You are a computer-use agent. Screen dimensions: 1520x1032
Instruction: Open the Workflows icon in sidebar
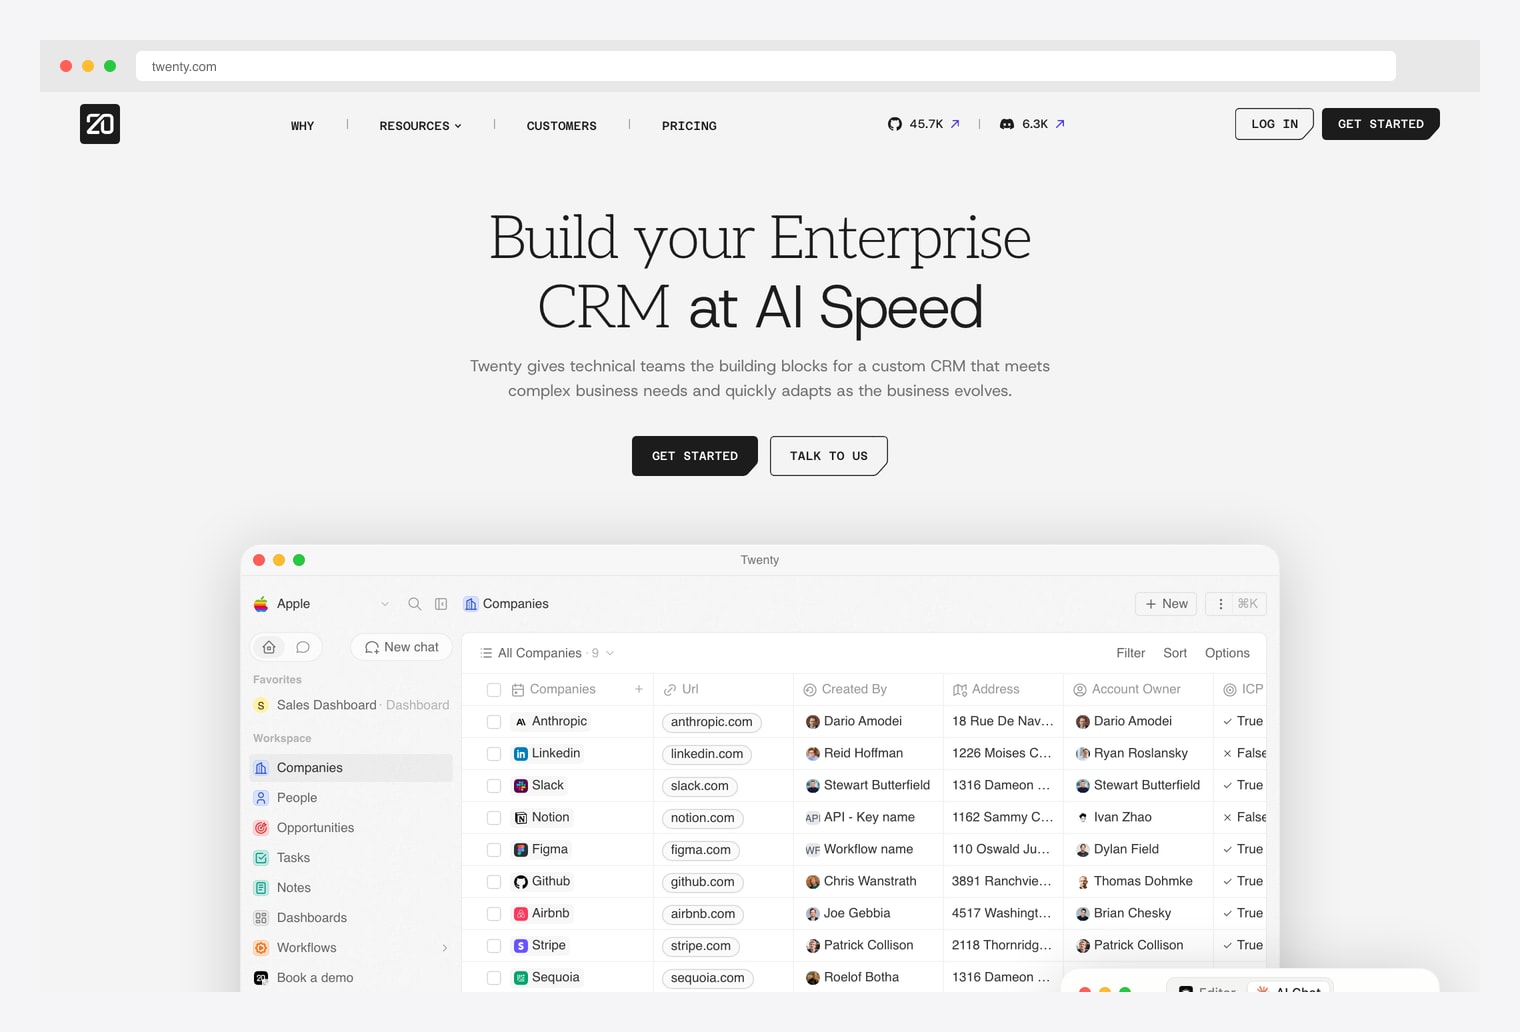point(261,948)
